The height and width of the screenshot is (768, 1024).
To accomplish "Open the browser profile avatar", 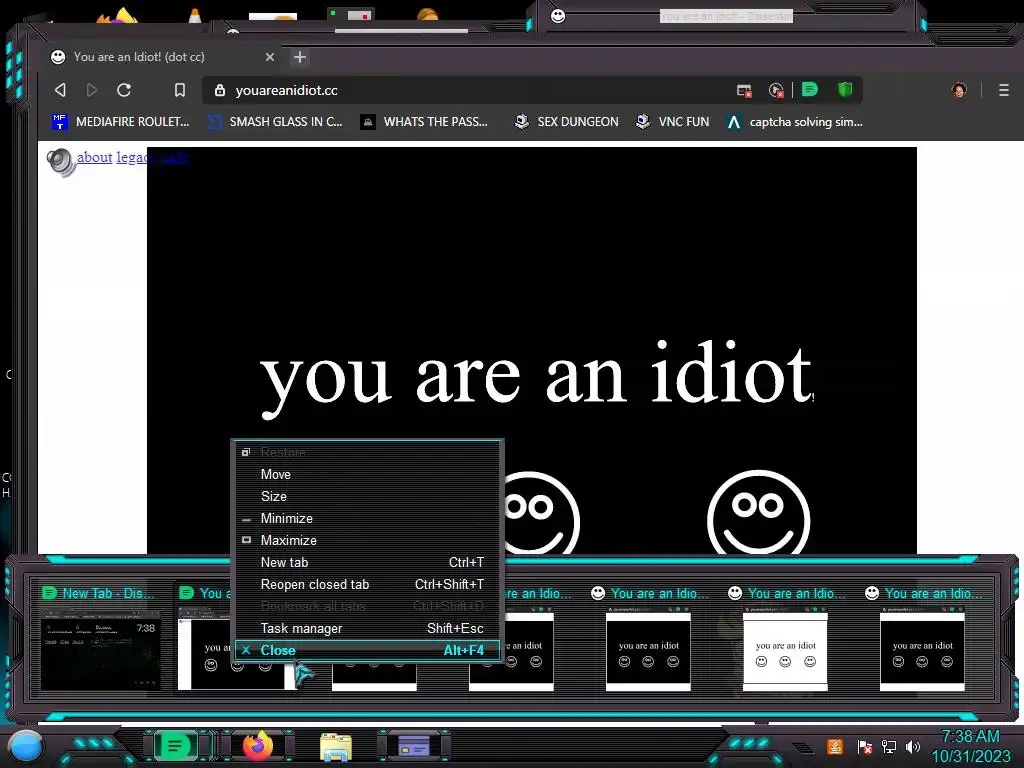I will coord(959,90).
